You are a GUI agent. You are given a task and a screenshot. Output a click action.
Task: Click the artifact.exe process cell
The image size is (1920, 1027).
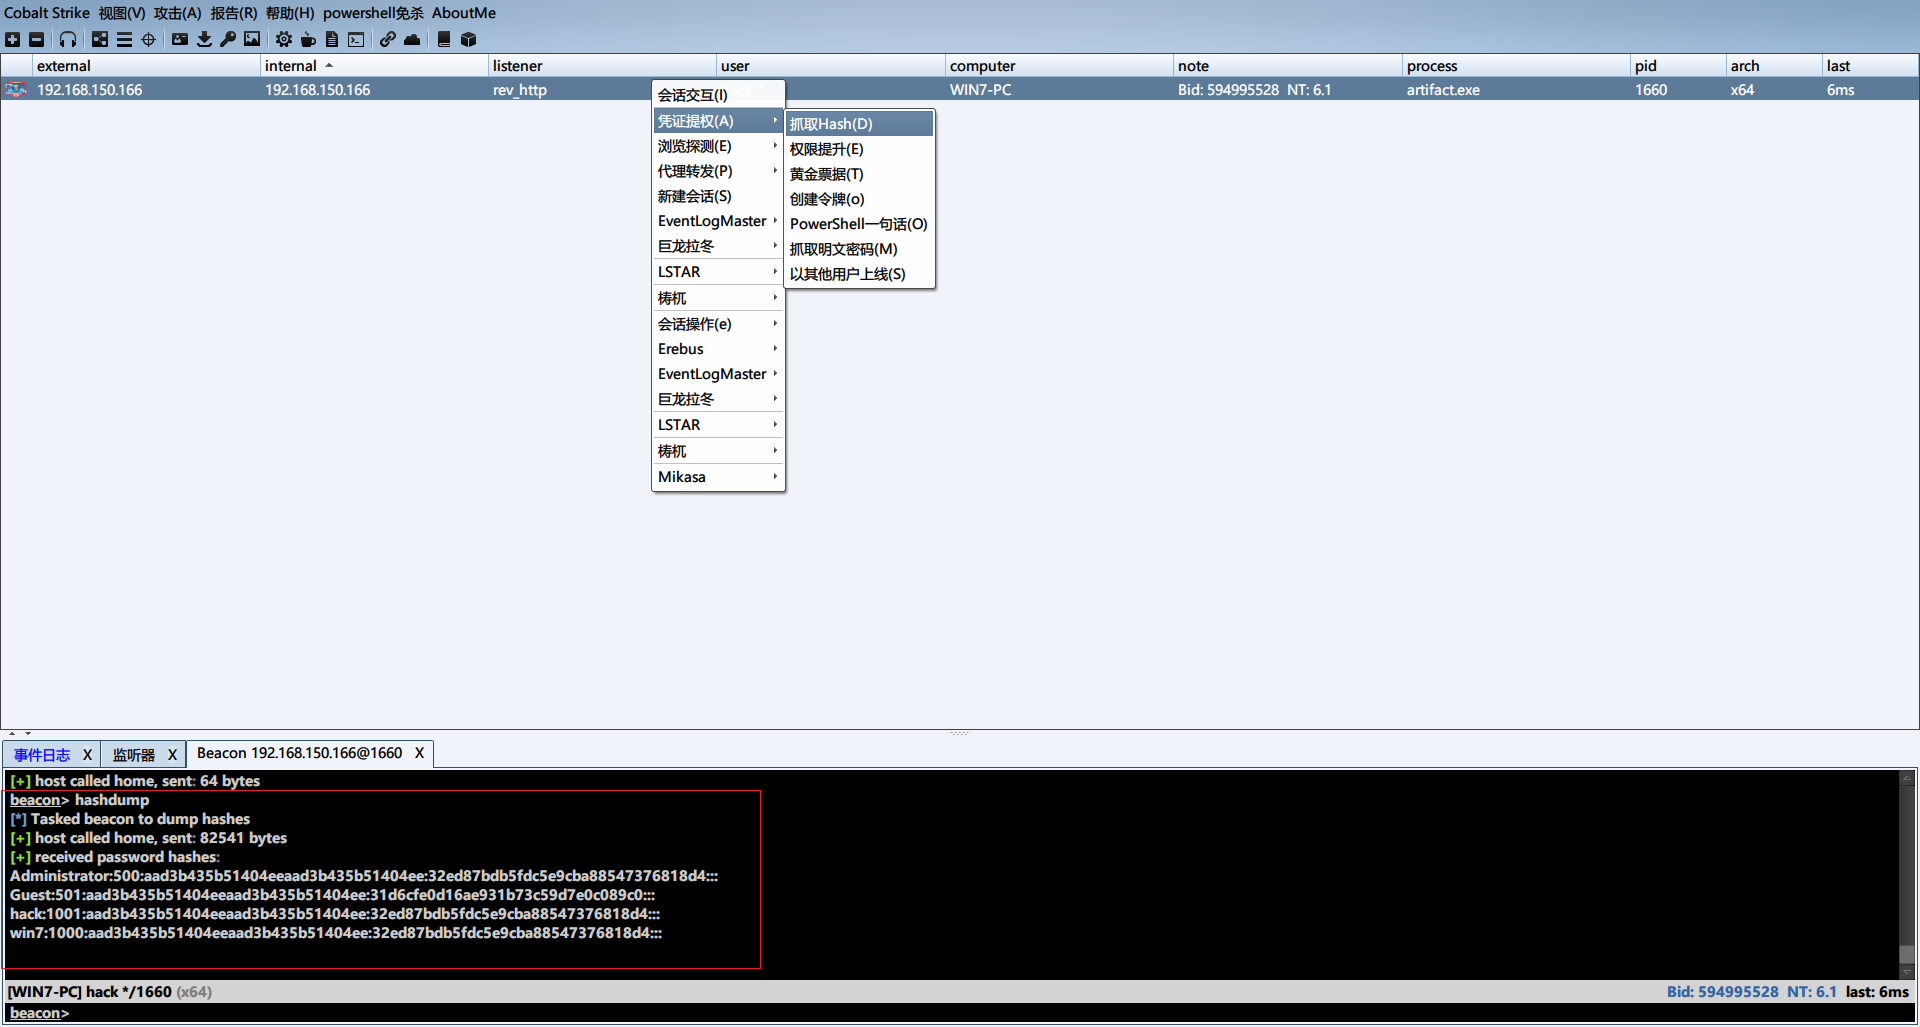pyautogui.click(x=1516, y=90)
